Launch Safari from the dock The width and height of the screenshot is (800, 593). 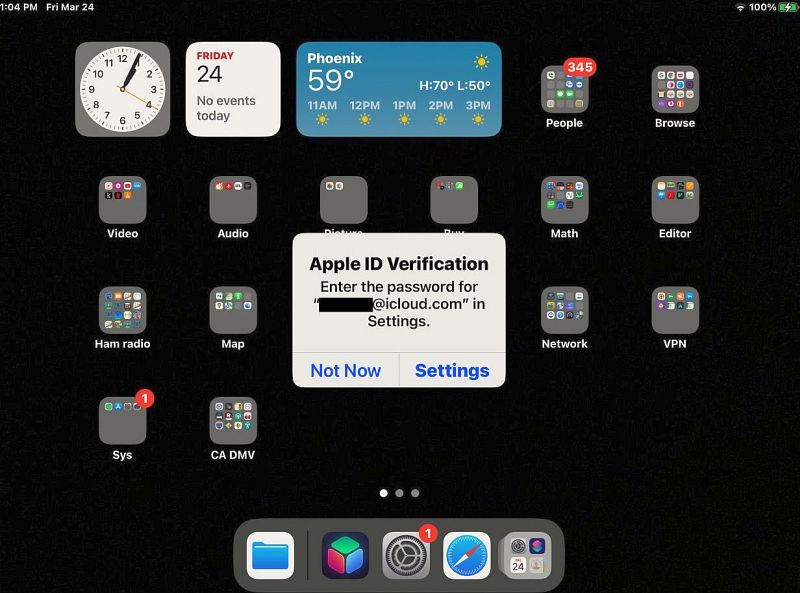(x=466, y=555)
